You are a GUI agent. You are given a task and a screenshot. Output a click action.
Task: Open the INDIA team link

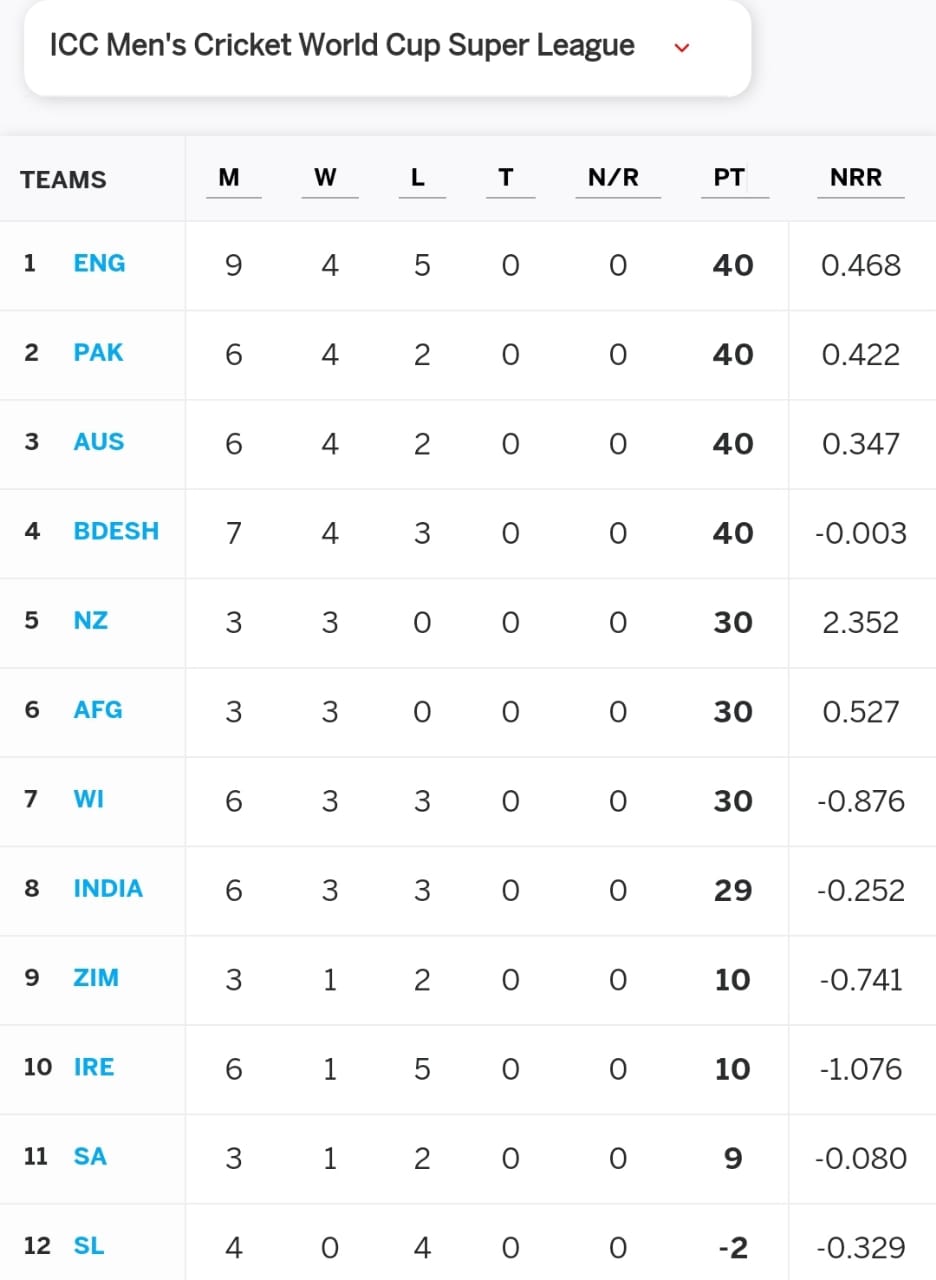tap(108, 888)
